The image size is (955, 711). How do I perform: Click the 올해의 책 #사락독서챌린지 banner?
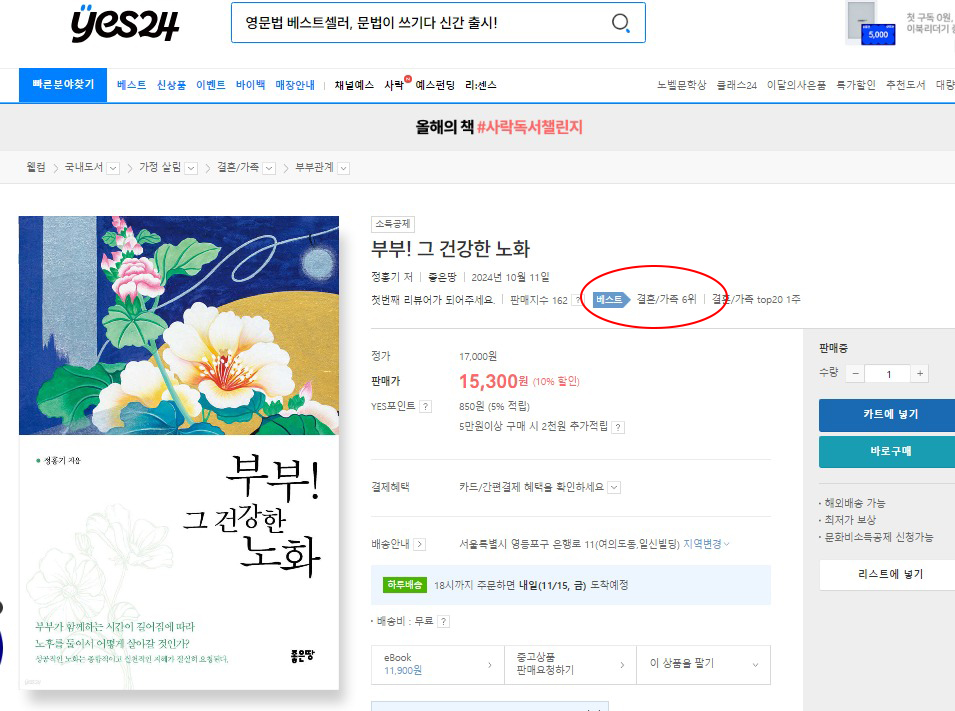pos(499,127)
